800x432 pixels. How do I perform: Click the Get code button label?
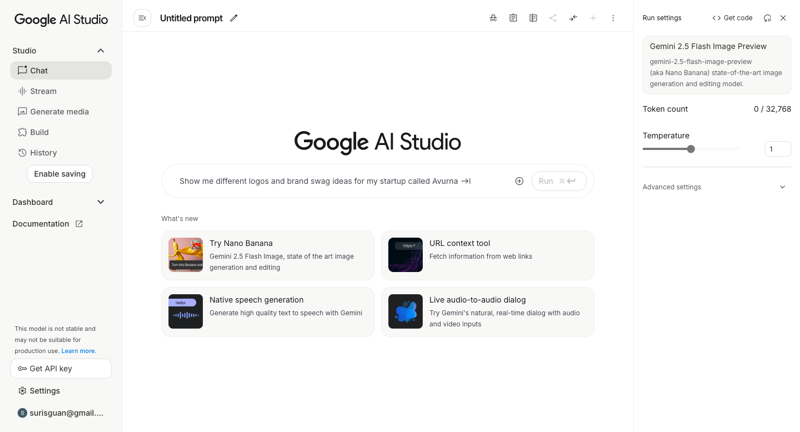[738, 18]
